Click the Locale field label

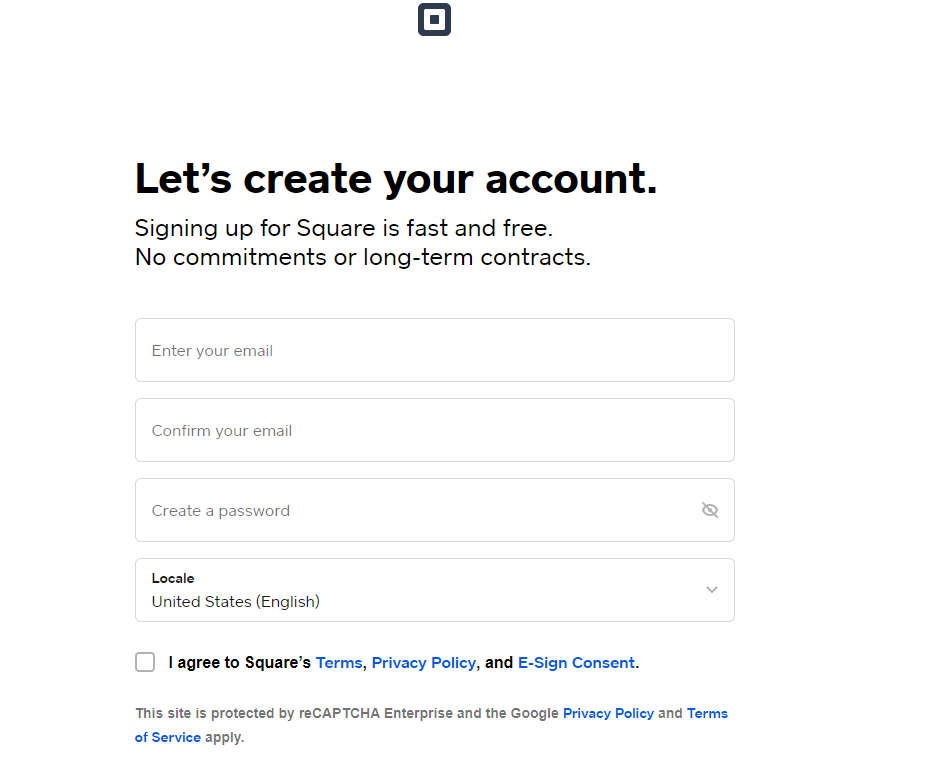(173, 578)
